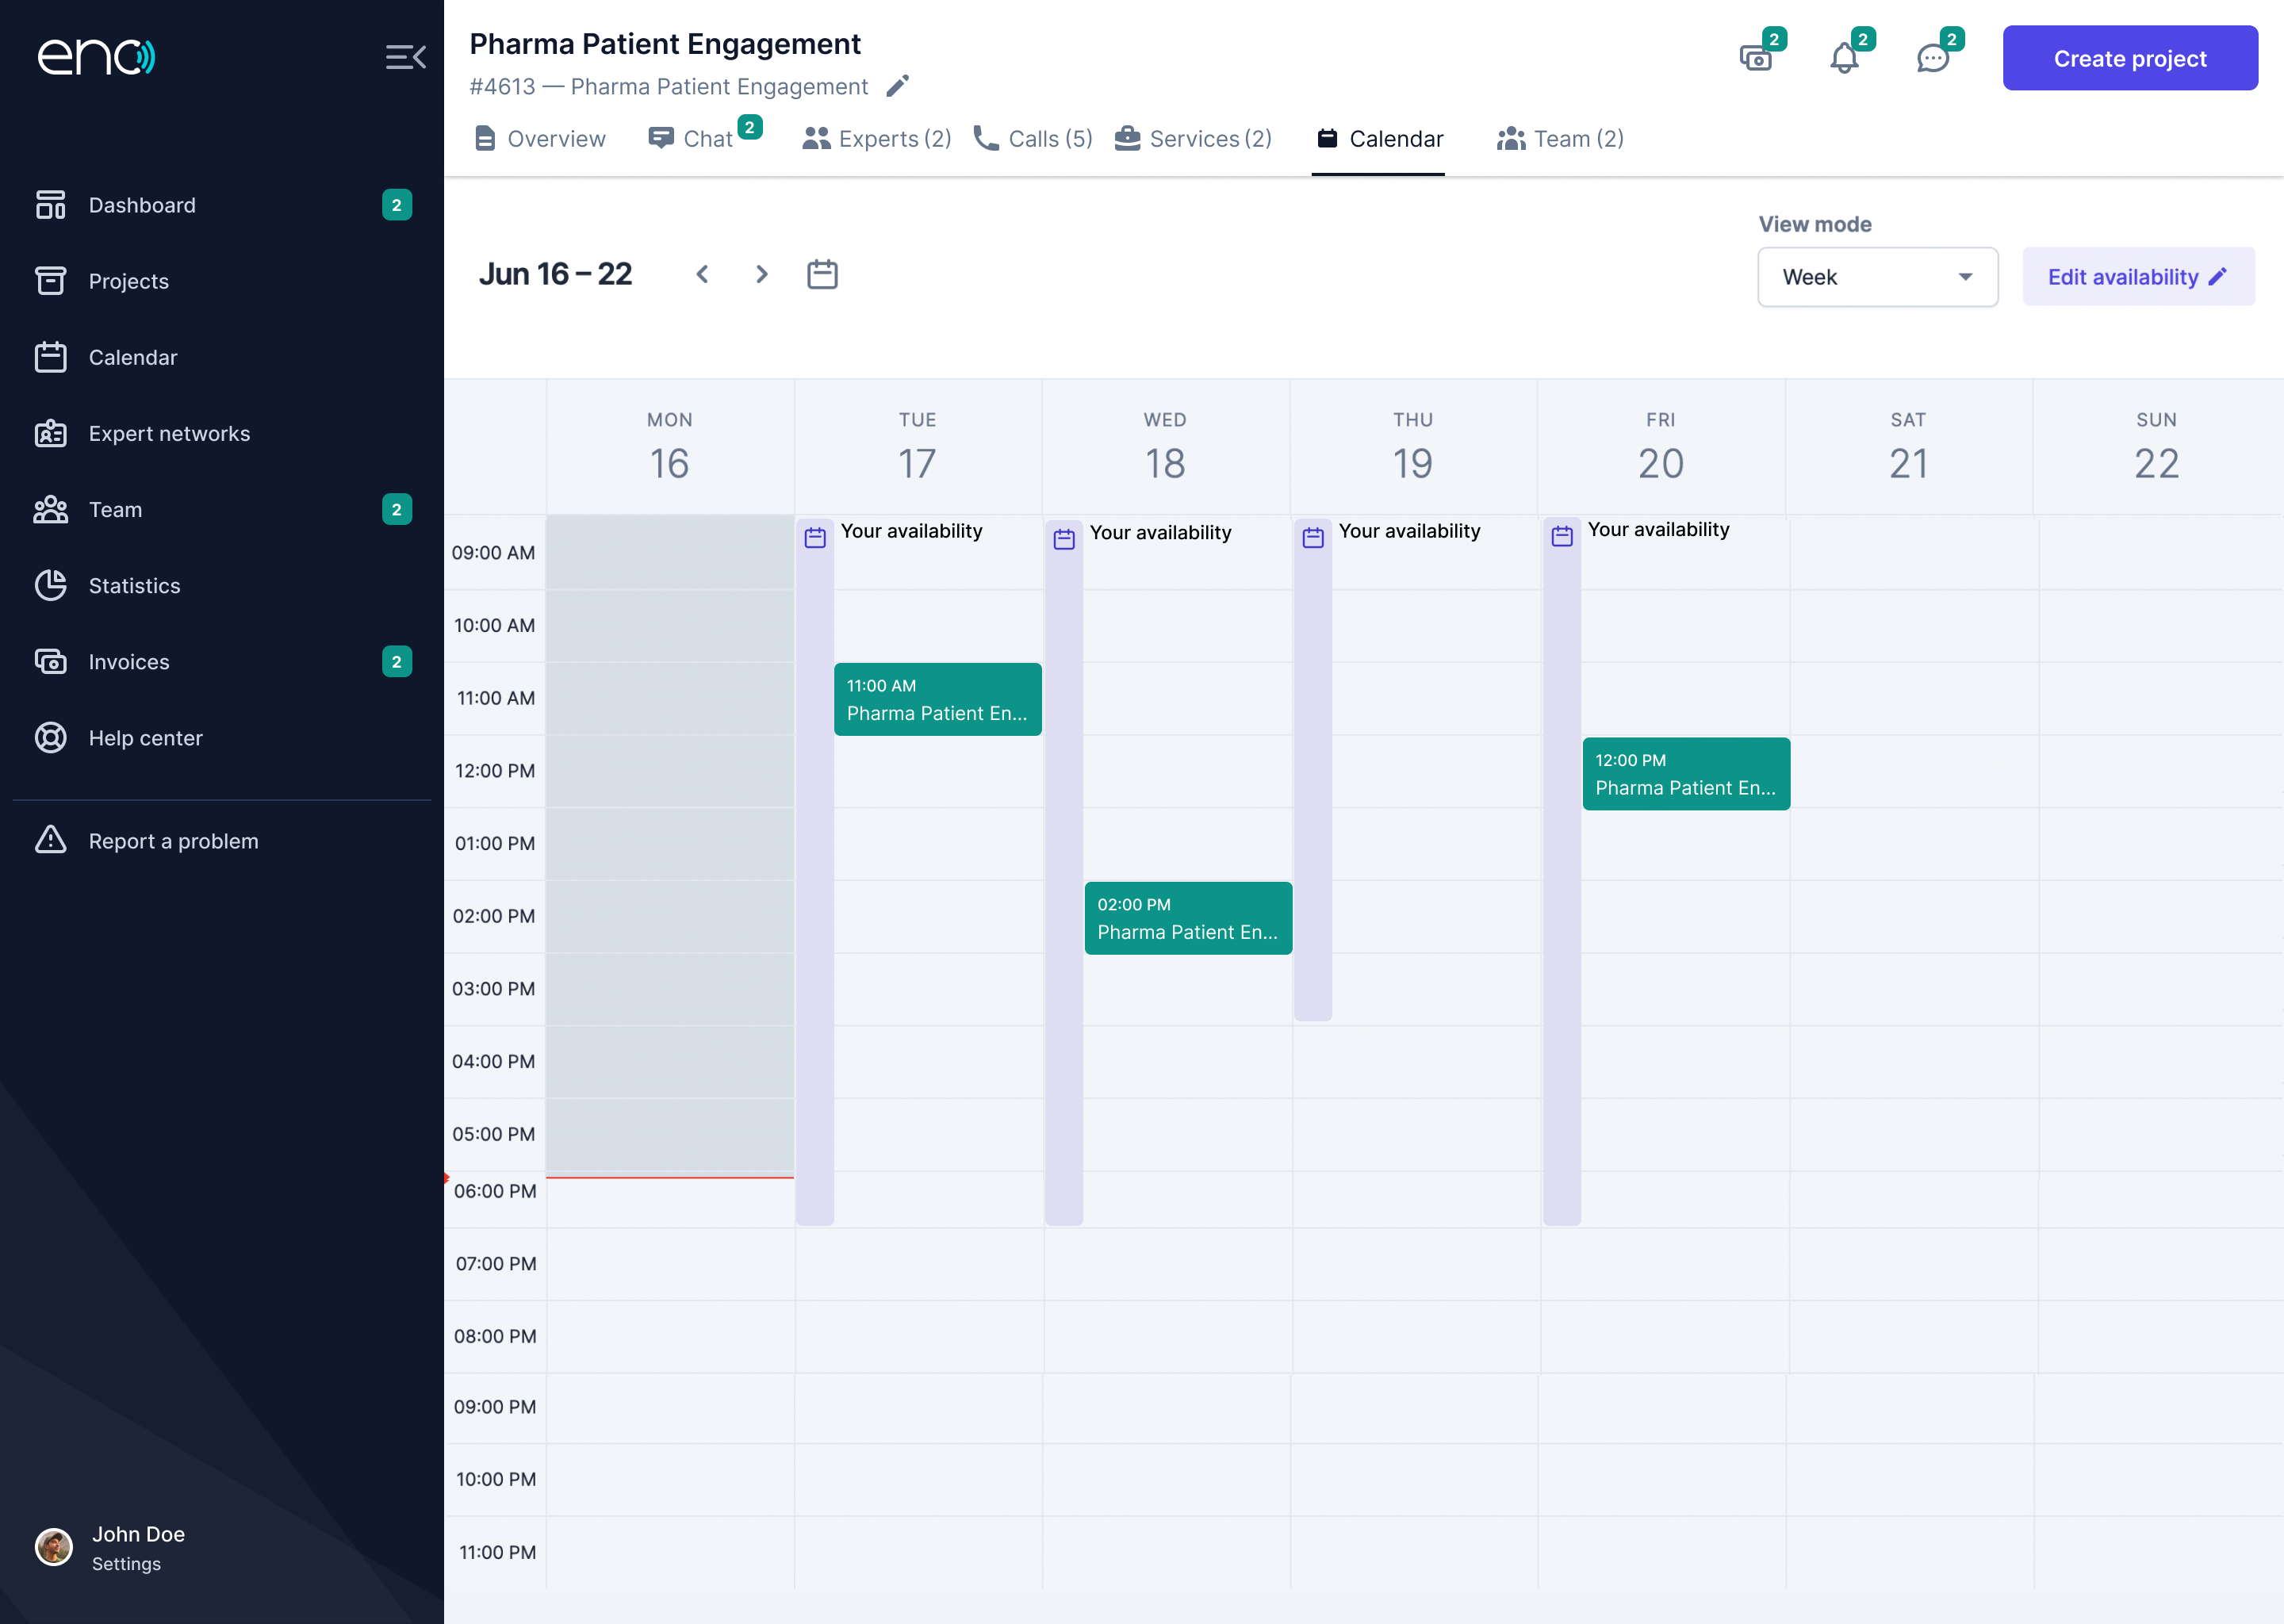
Task: Click Report a problem warning icon
Action: point(50,840)
